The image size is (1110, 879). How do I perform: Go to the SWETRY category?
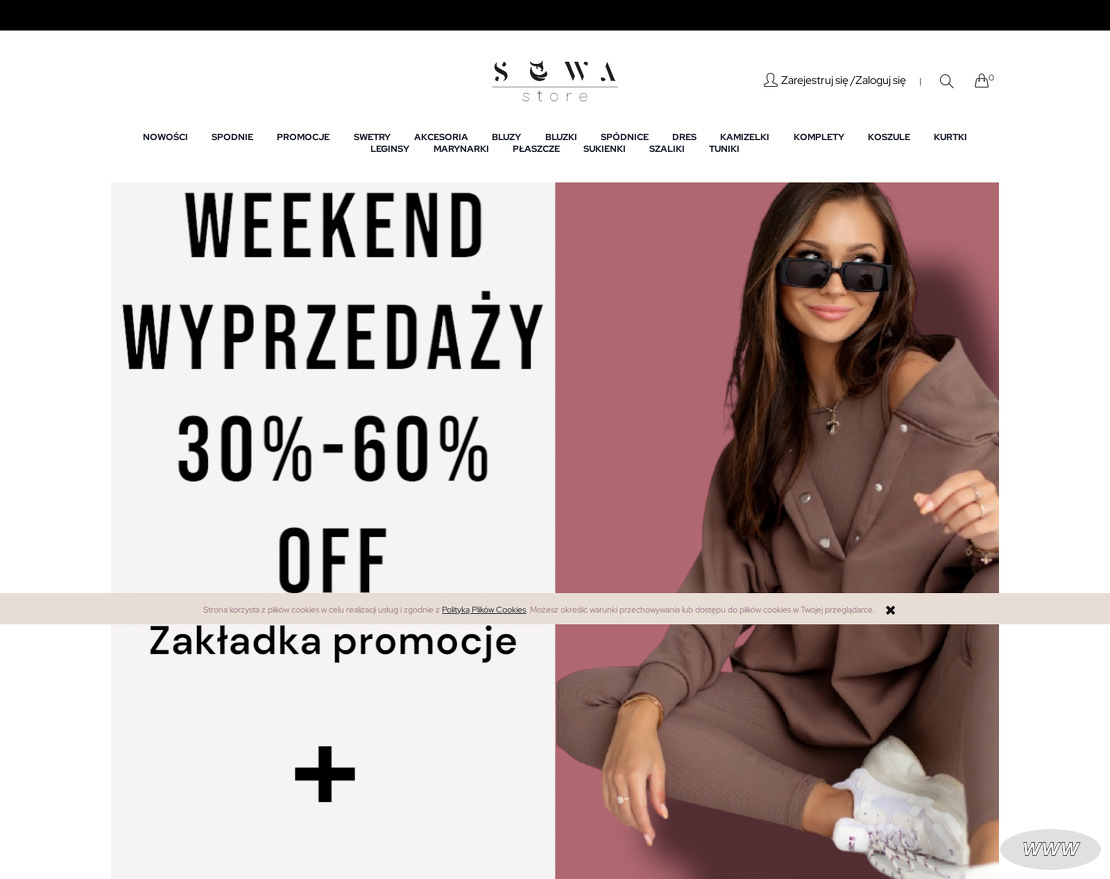point(372,137)
